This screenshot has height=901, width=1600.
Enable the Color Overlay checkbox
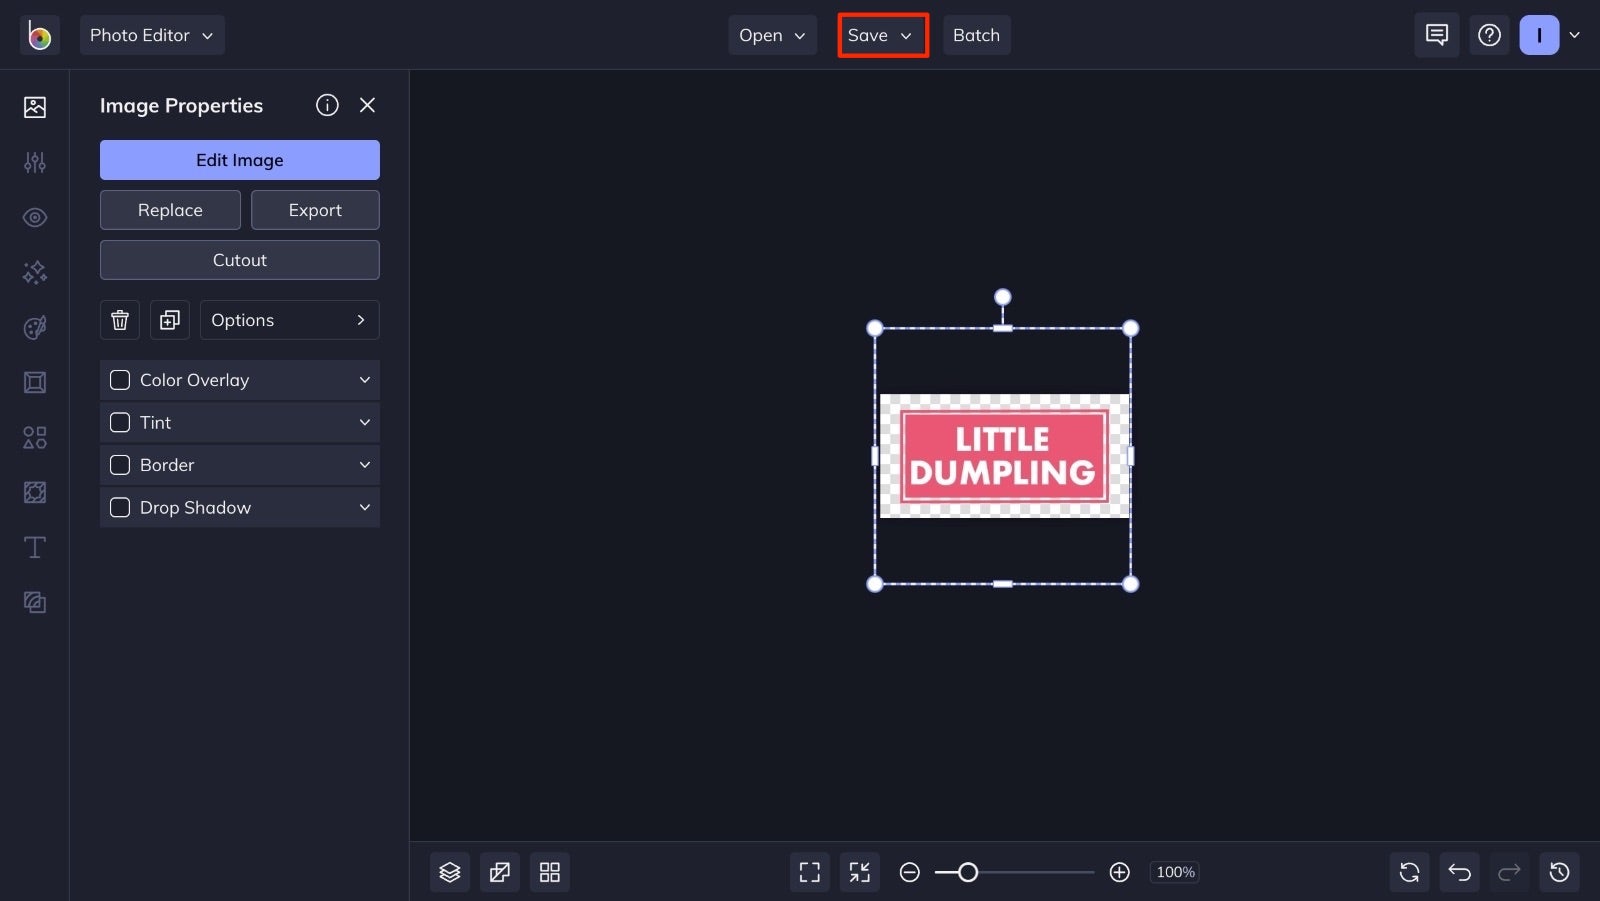click(119, 380)
